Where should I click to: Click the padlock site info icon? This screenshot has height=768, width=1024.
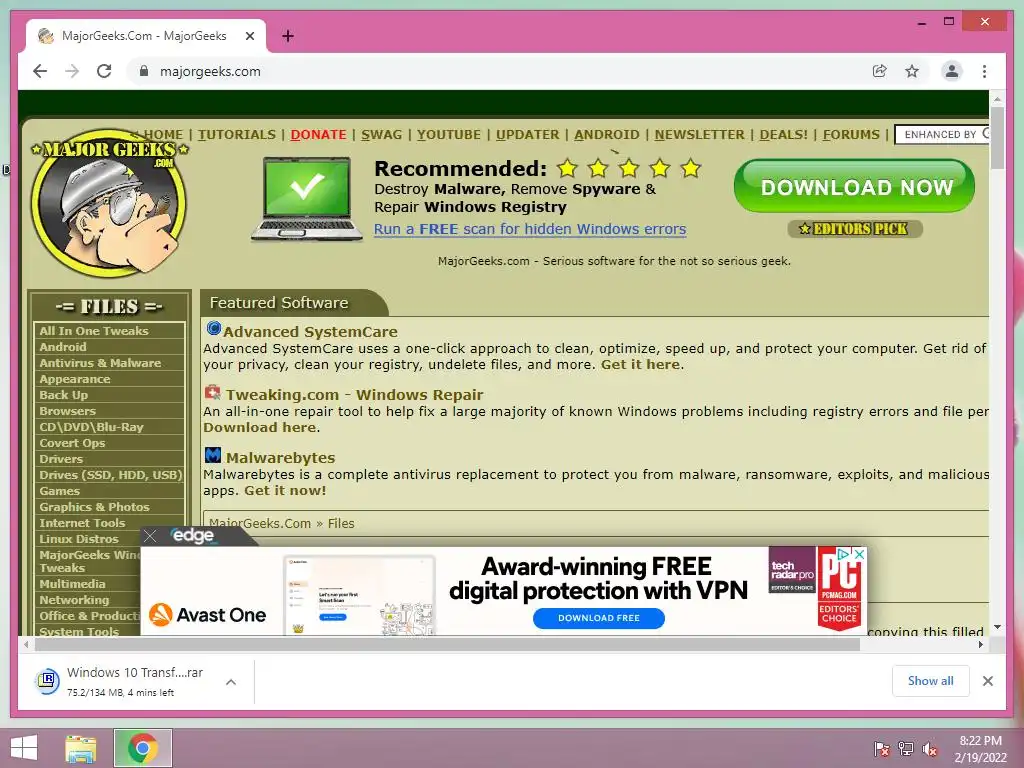(144, 71)
